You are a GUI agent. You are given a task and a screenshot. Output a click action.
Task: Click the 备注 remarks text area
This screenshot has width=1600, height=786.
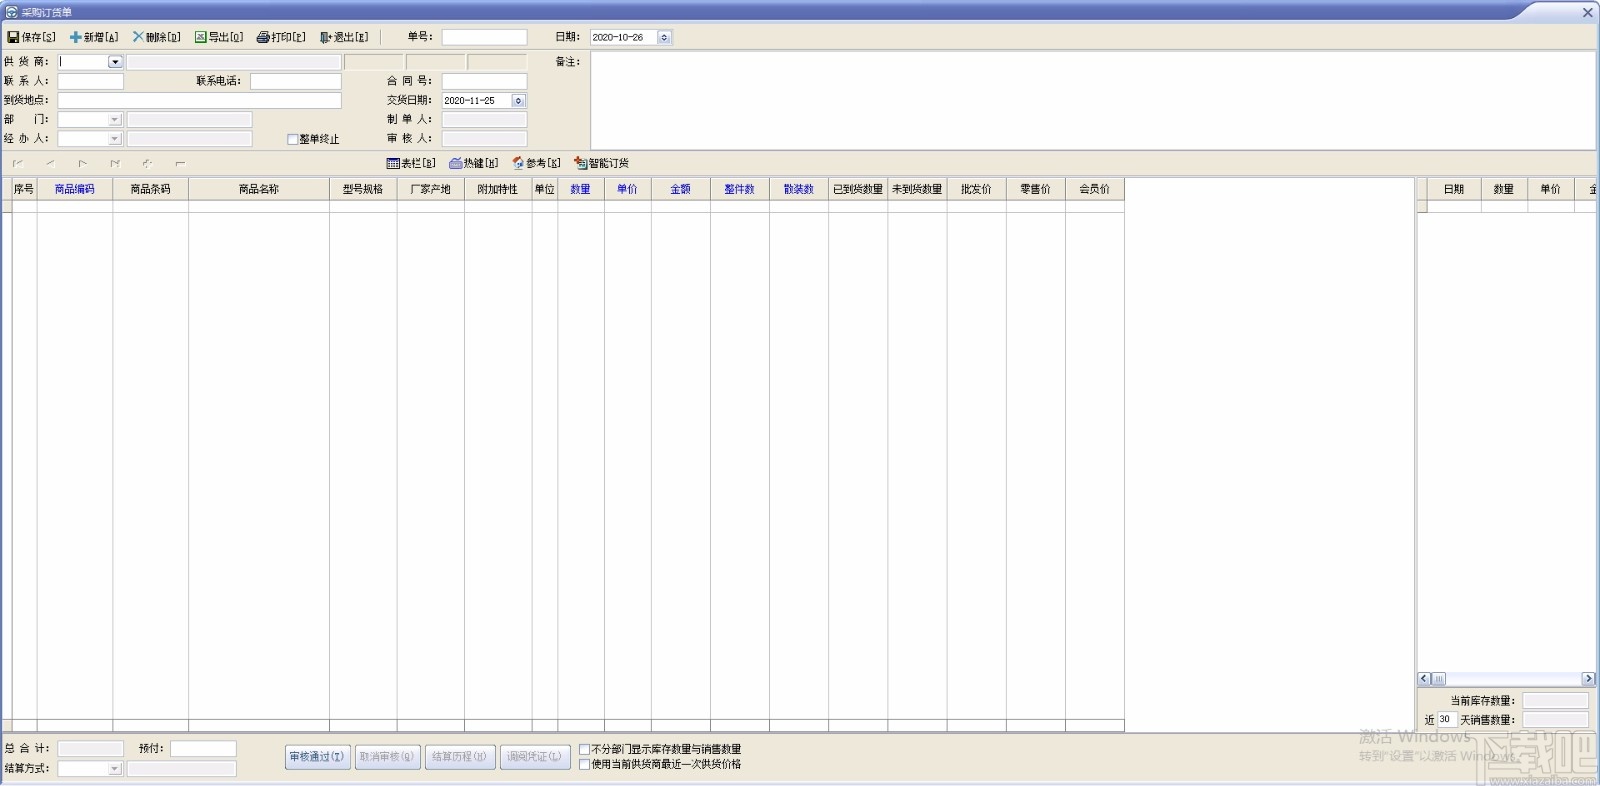[x=1093, y=101]
